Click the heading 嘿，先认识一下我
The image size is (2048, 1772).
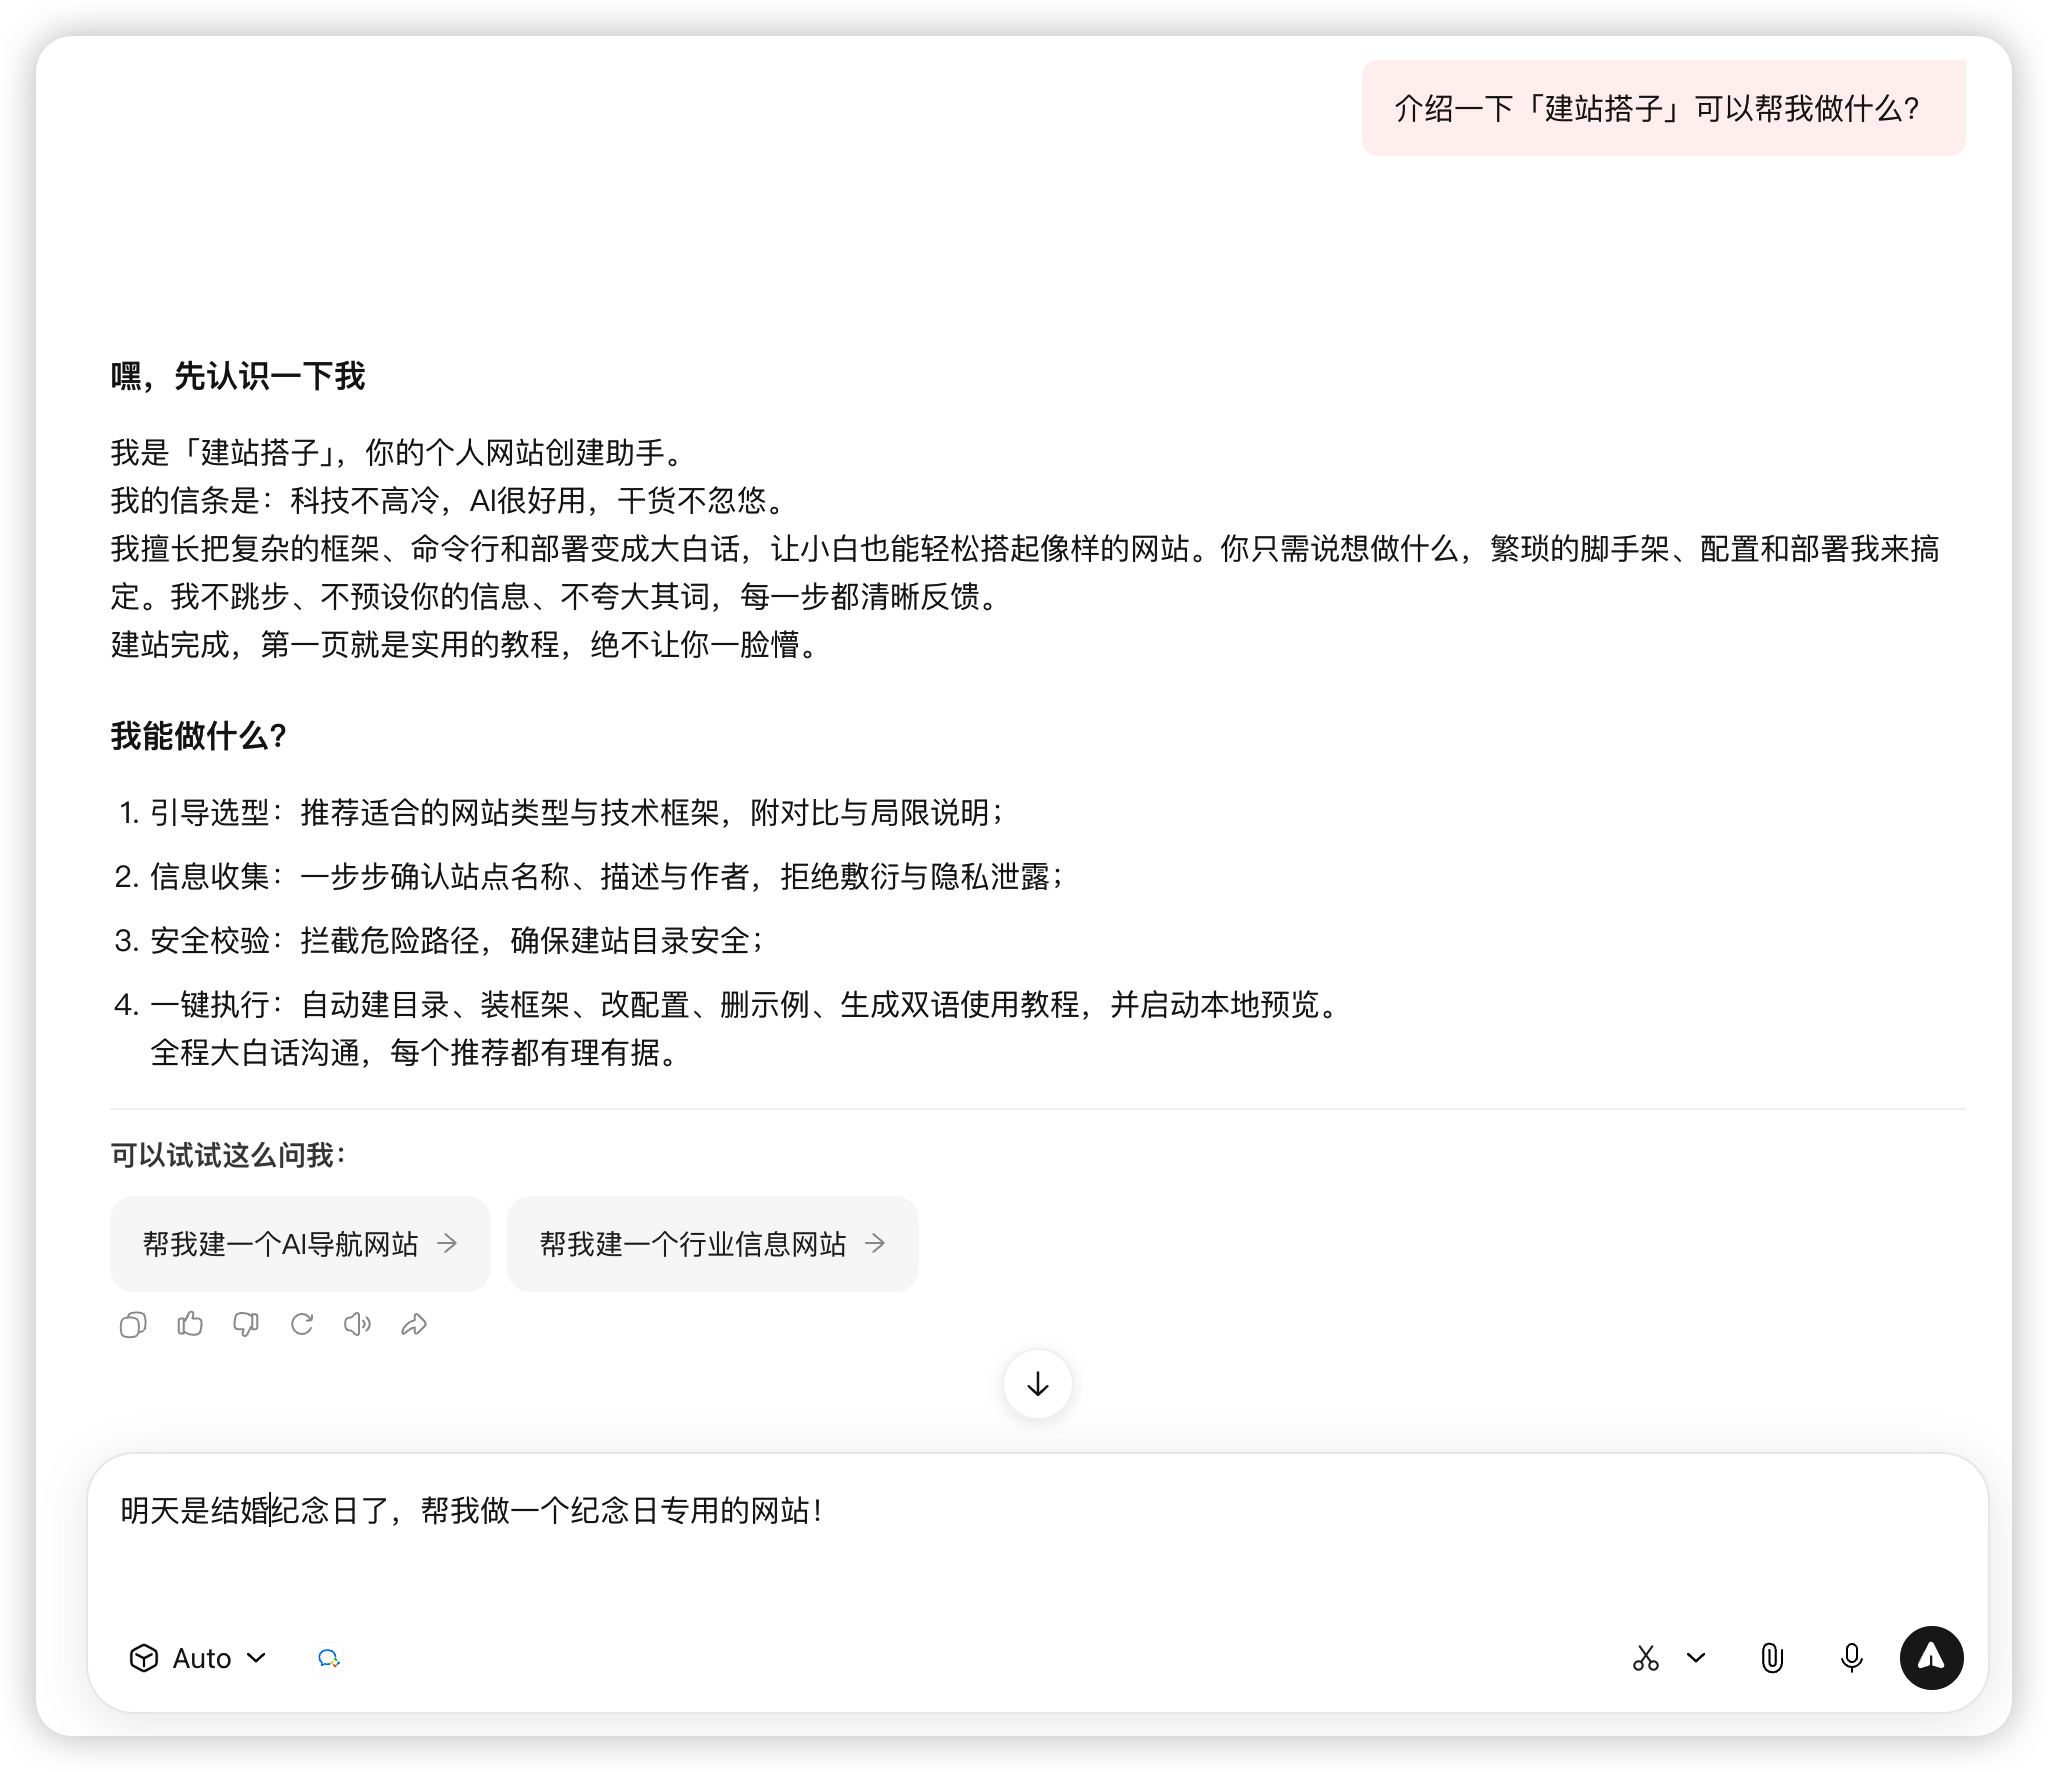(238, 376)
